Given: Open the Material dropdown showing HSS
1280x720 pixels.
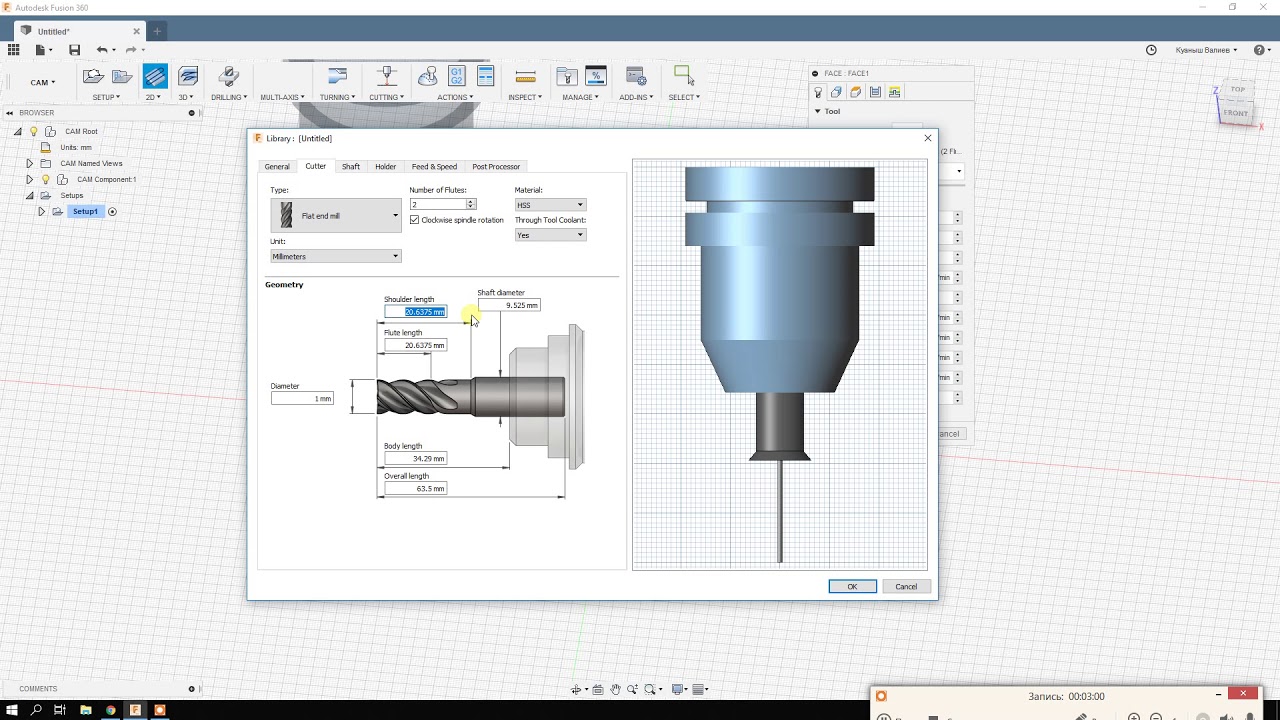Looking at the screenshot, I should click(550, 205).
